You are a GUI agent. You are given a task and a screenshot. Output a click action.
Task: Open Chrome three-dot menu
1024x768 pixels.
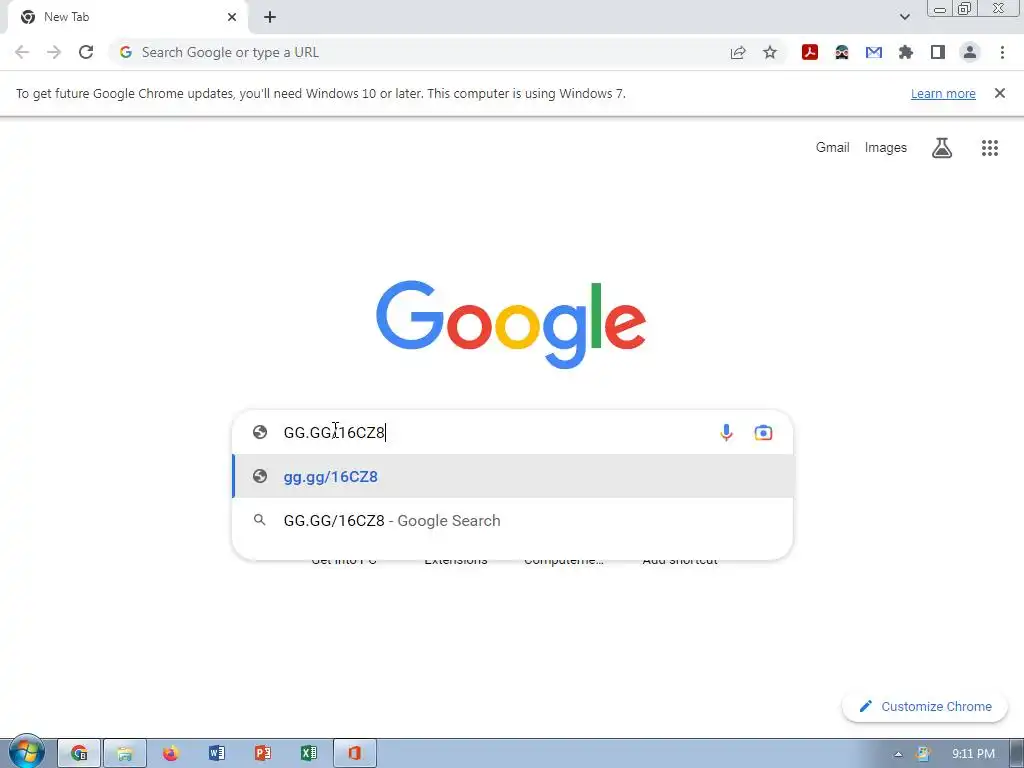[x=1002, y=52]
